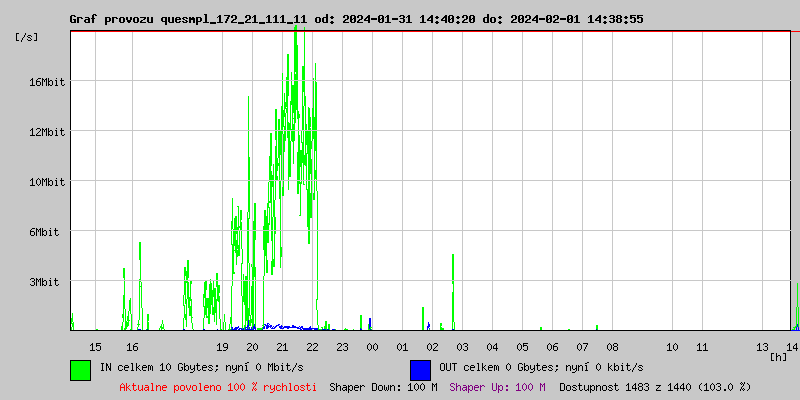Click hour label '00' on x-axis
The width and height of the screenshot is (800, 400).
pyautogui.click(x=372, y=347)
